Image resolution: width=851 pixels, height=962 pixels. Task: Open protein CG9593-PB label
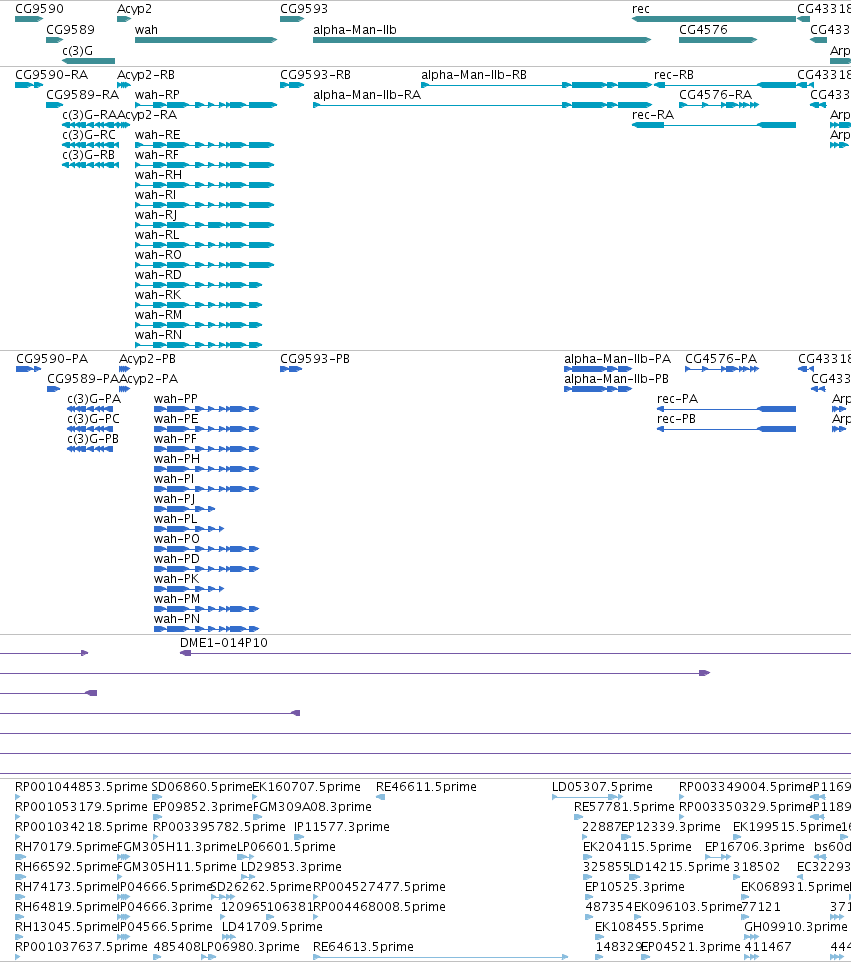315,359
